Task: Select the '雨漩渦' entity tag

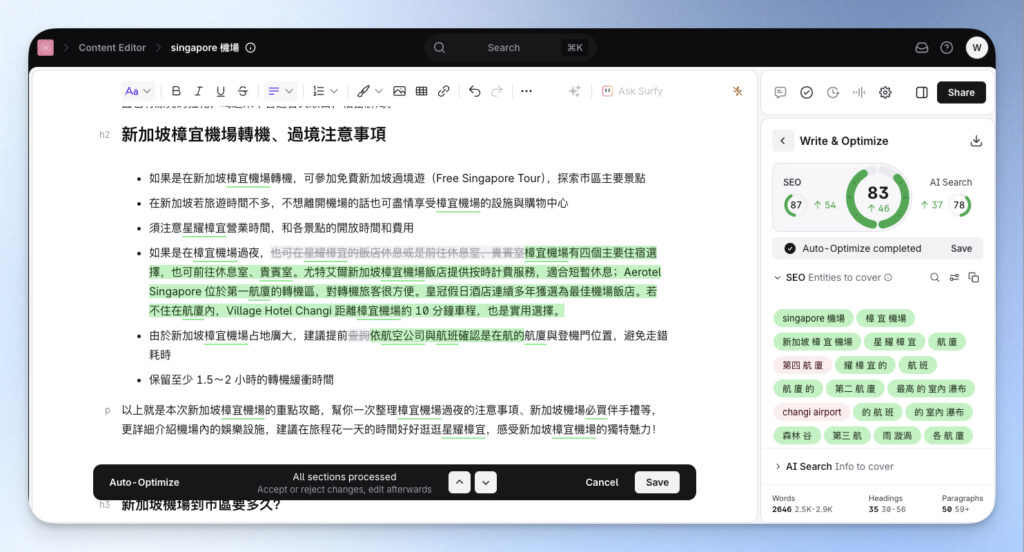Action: [x=897, y=436]
